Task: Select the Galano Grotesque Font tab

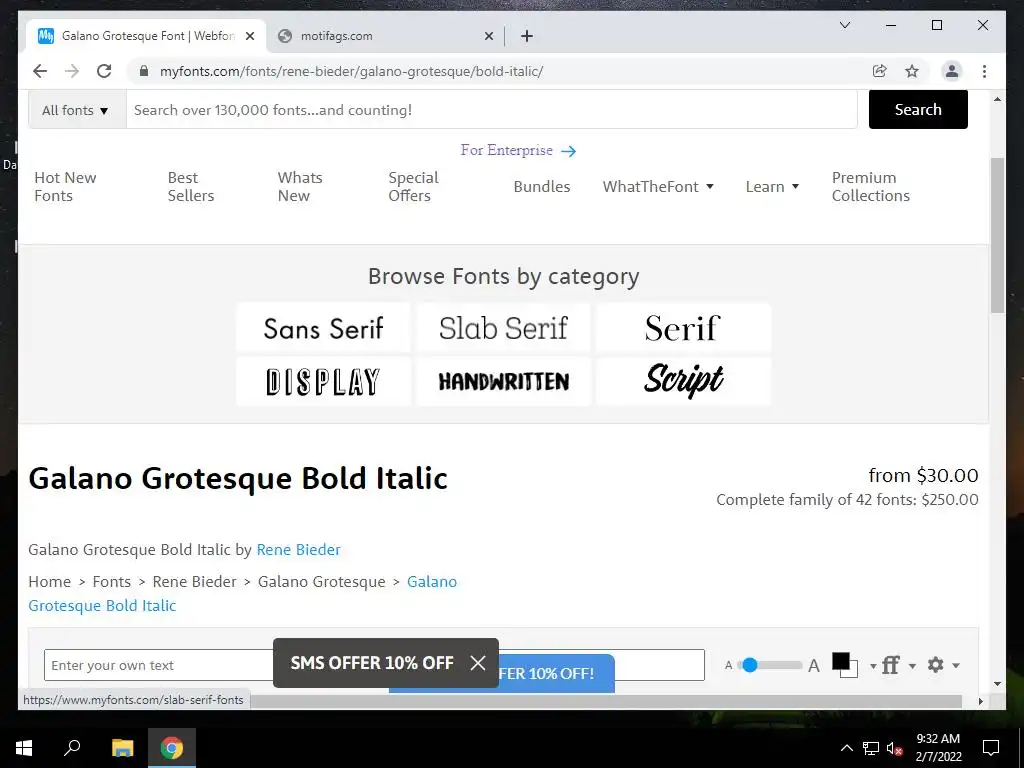Action: [x=146, y=36]
